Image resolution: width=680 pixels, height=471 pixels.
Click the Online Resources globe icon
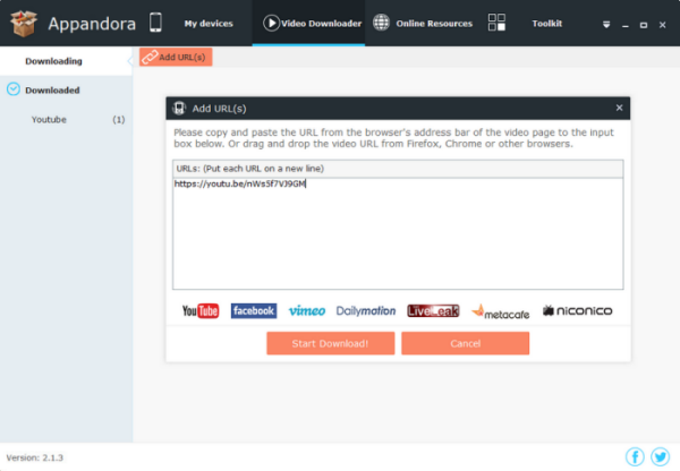[x=381, y=23]
